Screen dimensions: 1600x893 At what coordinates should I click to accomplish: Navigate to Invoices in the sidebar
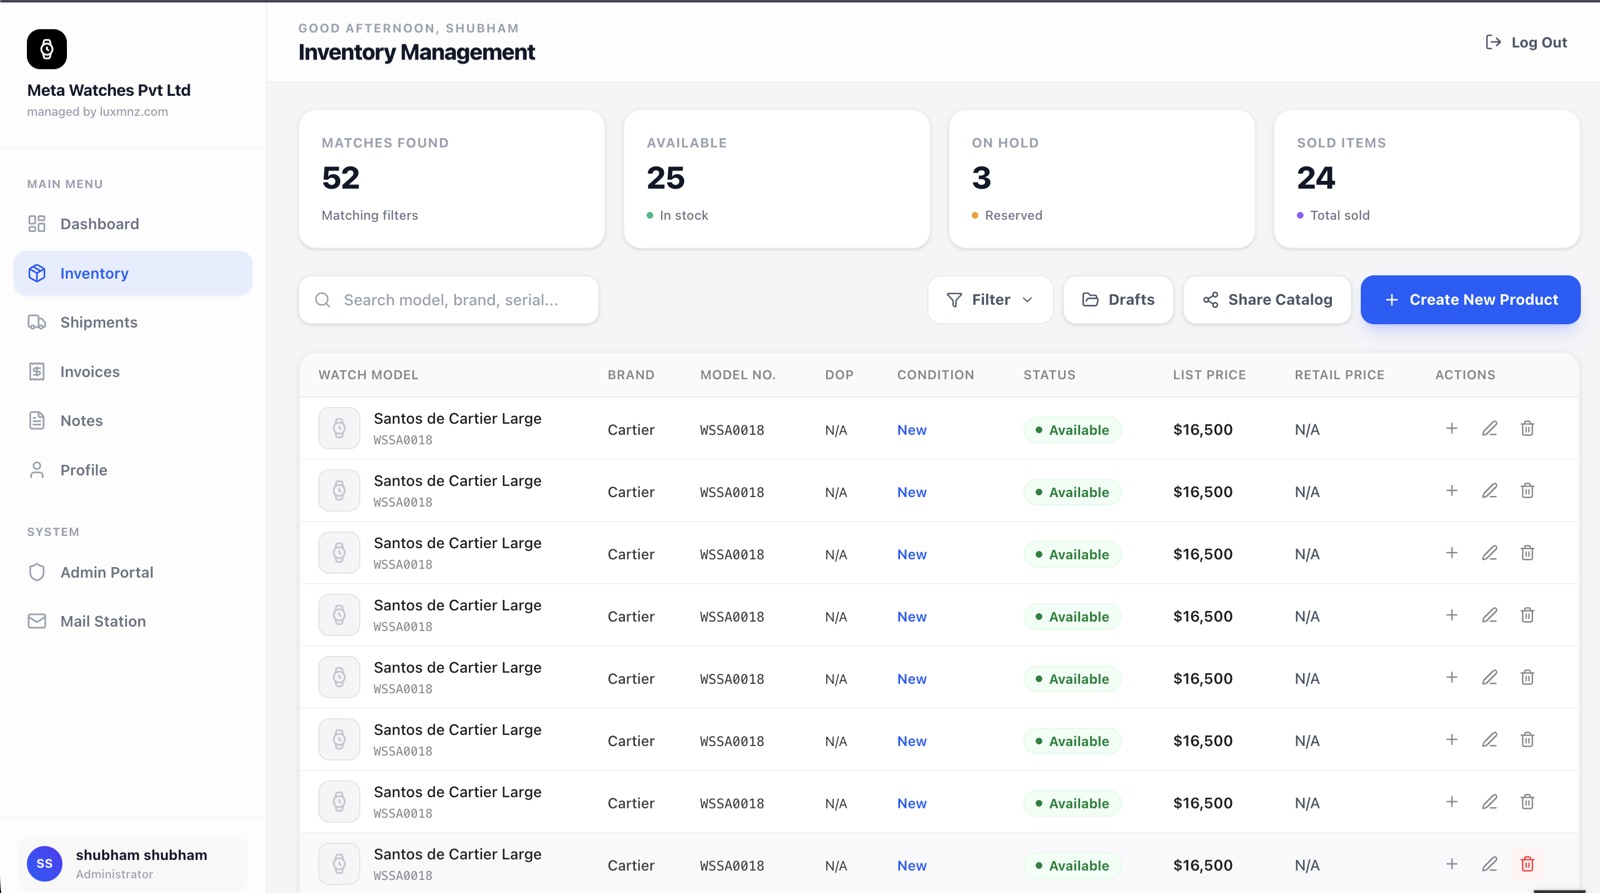point(133,372)
